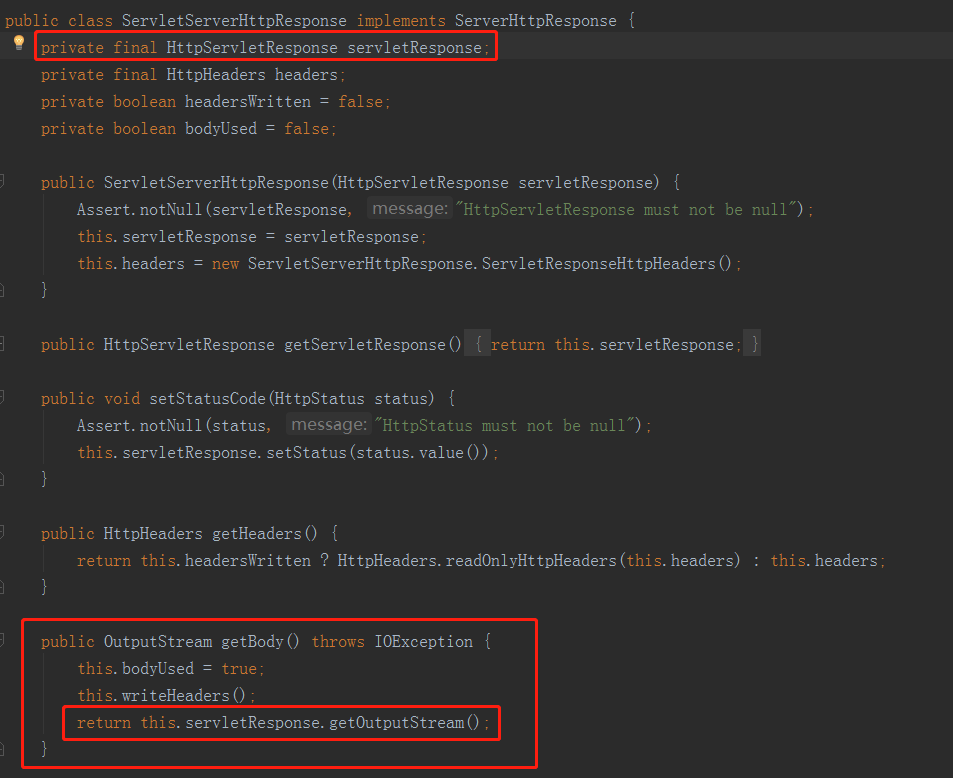Collapse the setStatusCode method fold marker
The height and width of the screenshot is (778, 953).
pyautogui.click(x=2, y=398)
